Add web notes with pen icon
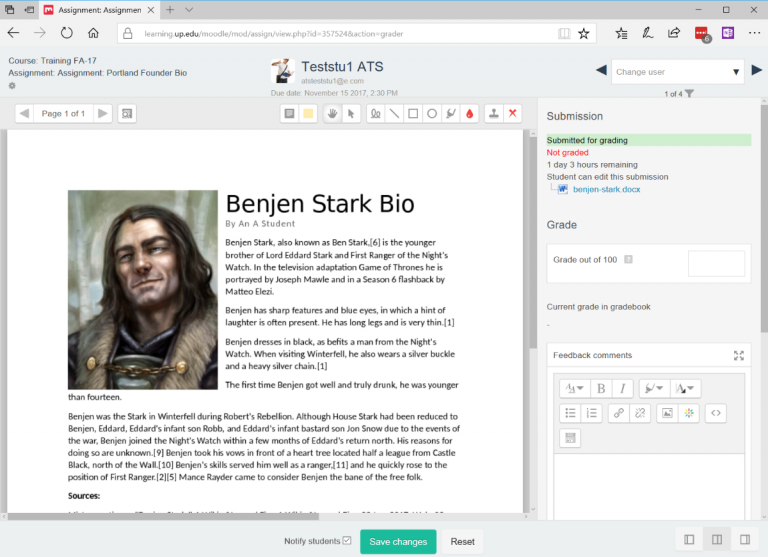Viewport: 768px width, 557px height. pos(648,33)
